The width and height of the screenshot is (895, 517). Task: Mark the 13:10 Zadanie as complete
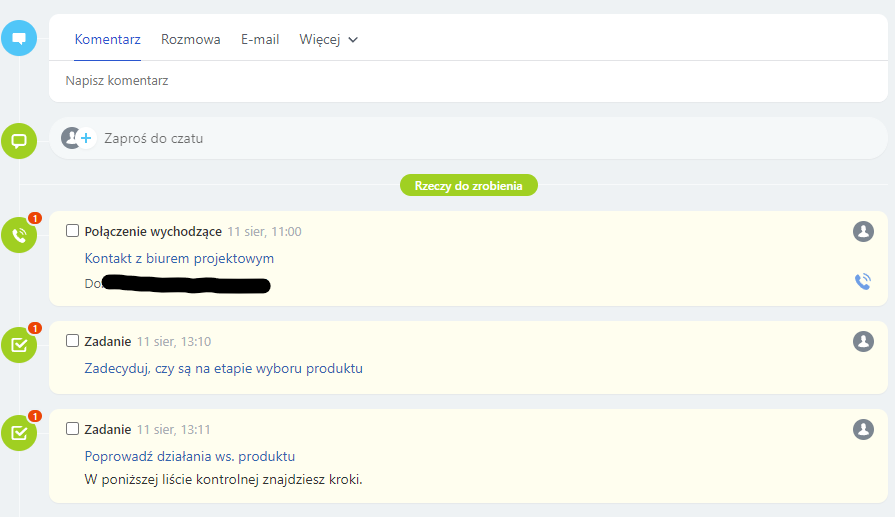(72, 341)
